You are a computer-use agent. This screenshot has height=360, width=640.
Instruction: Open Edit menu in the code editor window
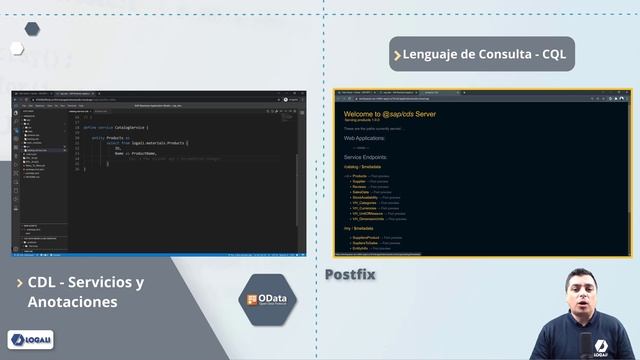31,106
